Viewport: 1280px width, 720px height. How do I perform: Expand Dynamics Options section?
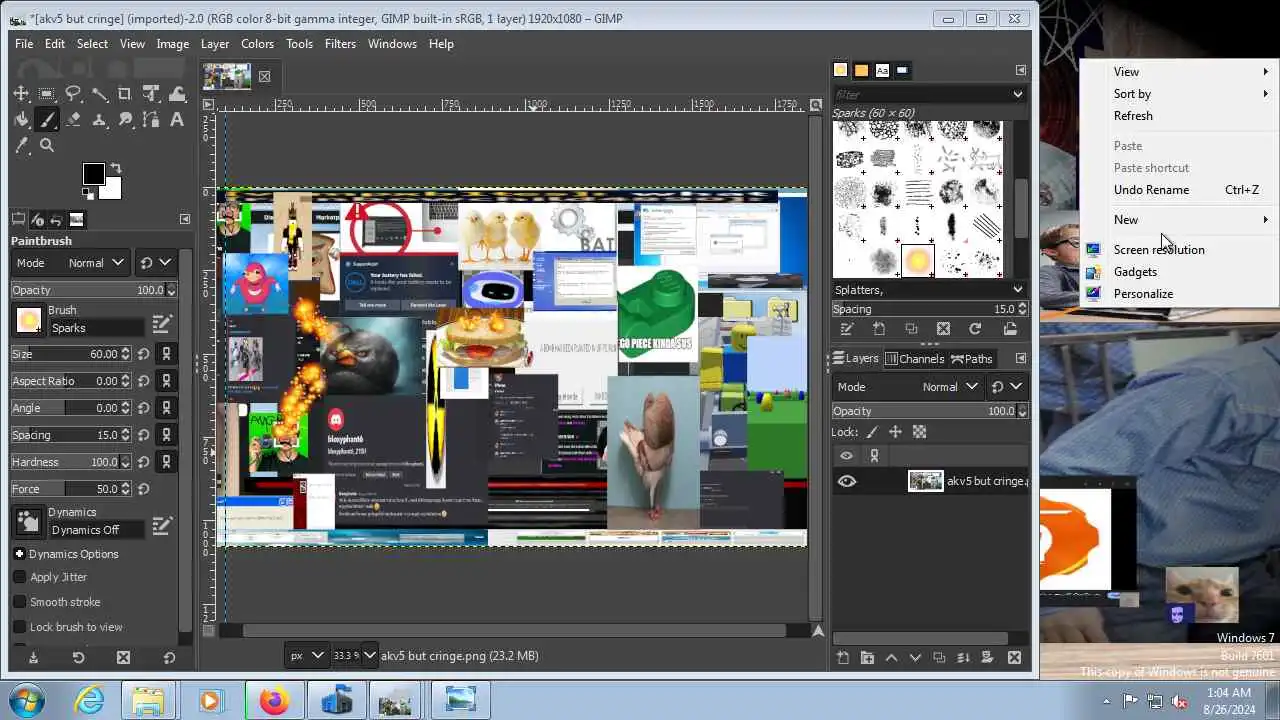(x=19, y=554)
